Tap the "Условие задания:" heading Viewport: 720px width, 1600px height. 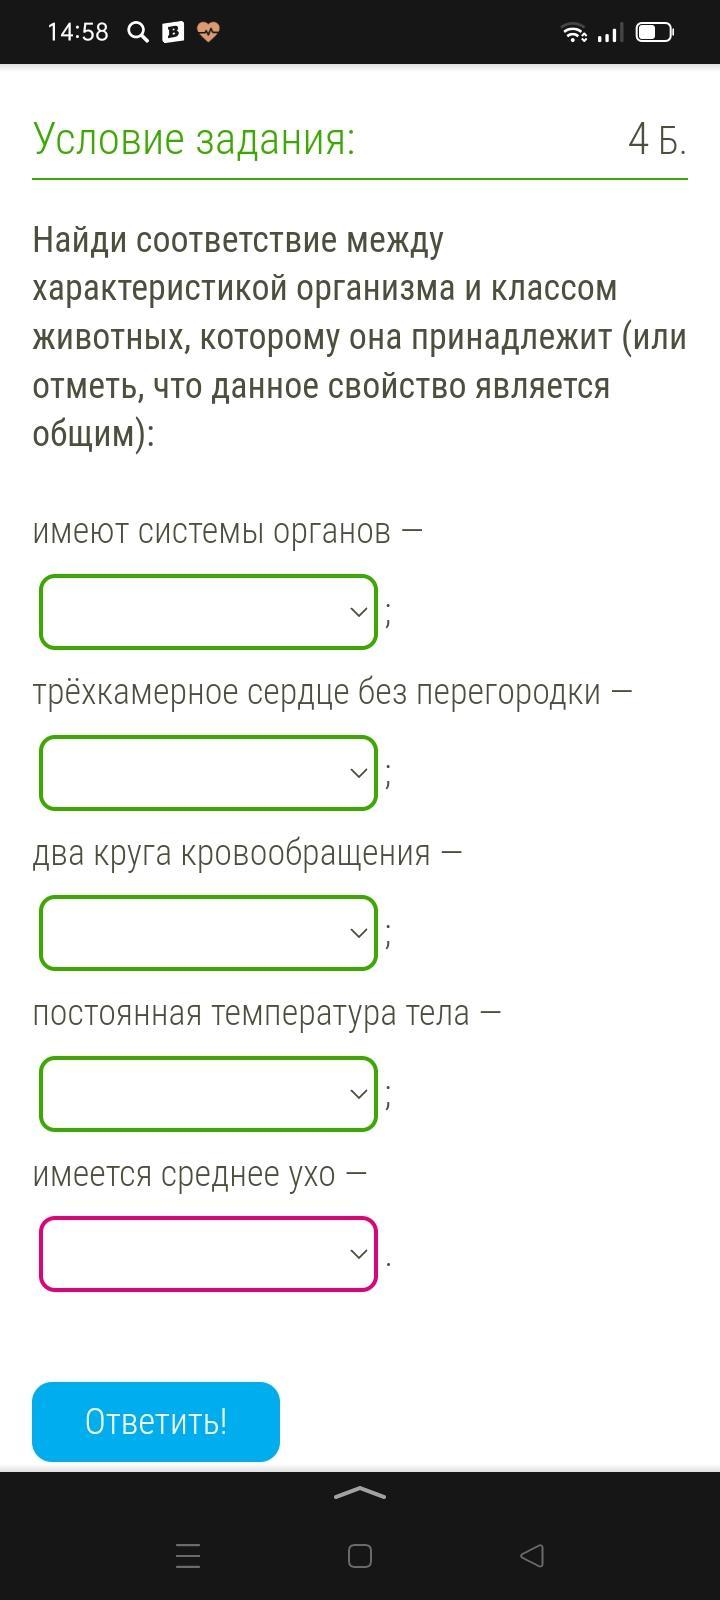coord(194,139)
